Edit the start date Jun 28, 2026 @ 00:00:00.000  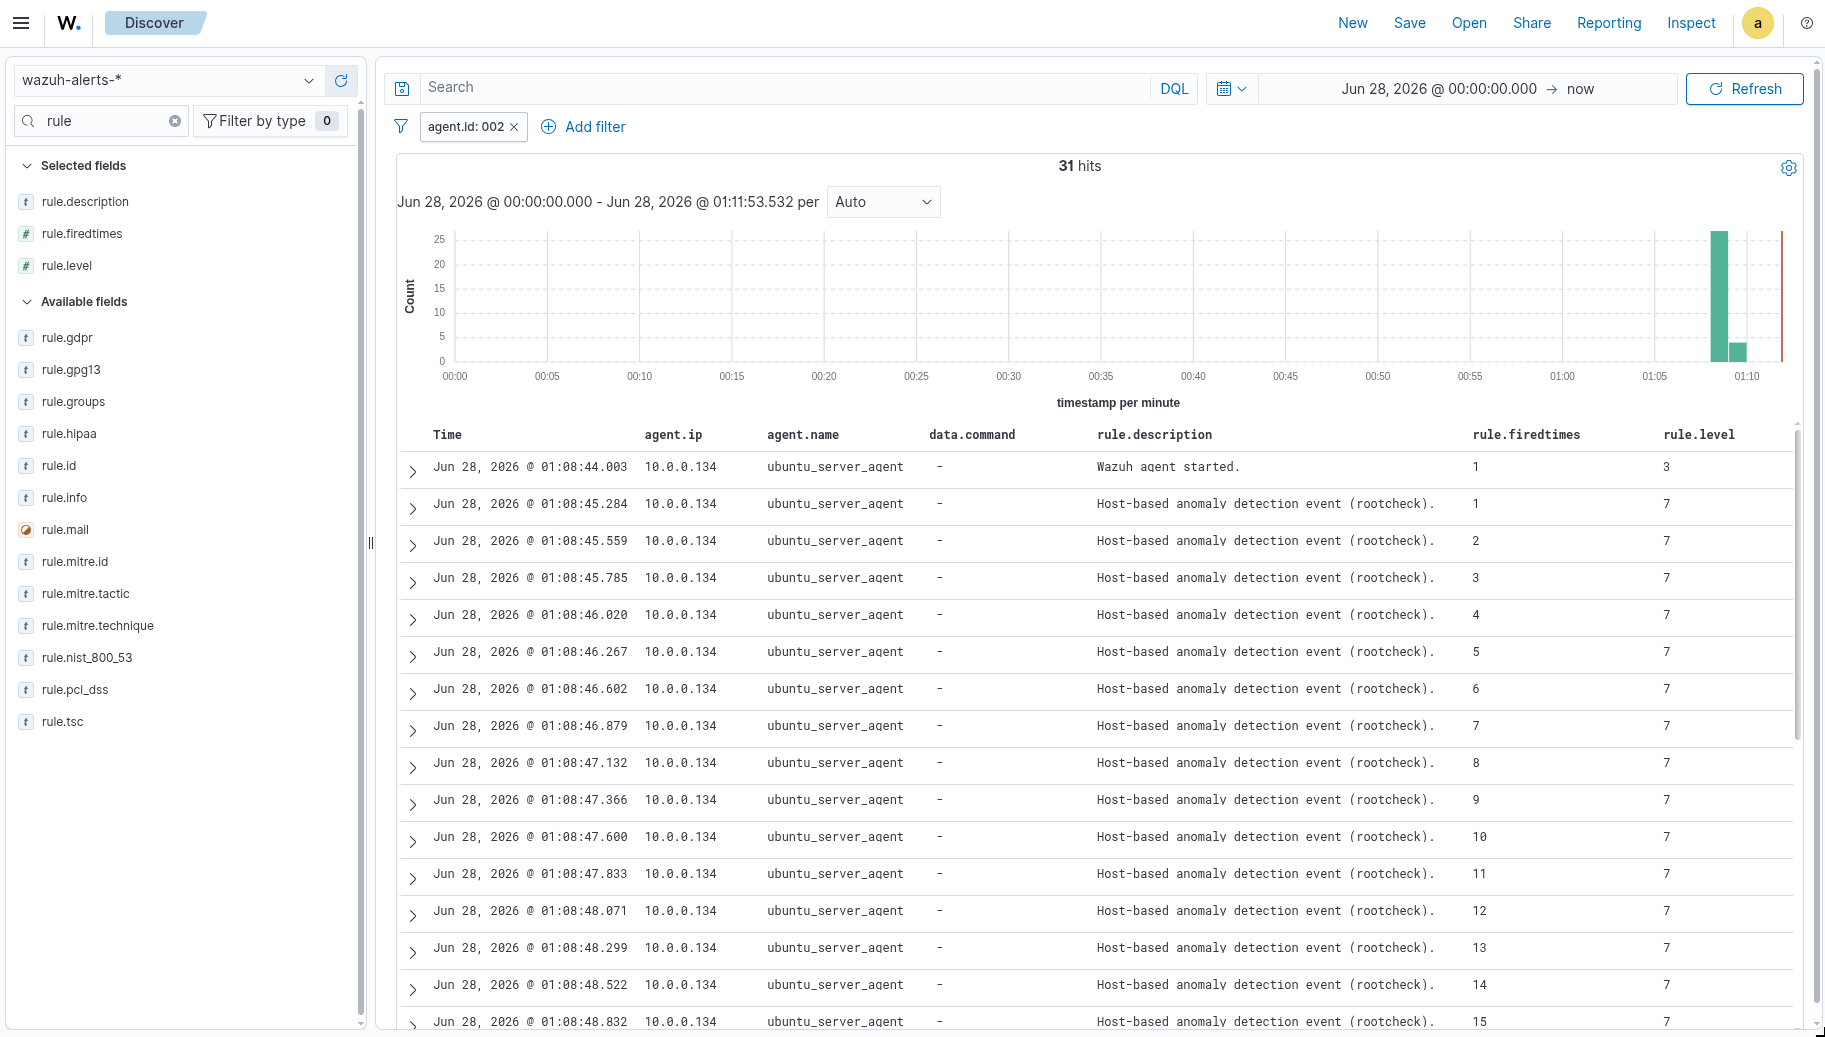[x=1438, y=89]
